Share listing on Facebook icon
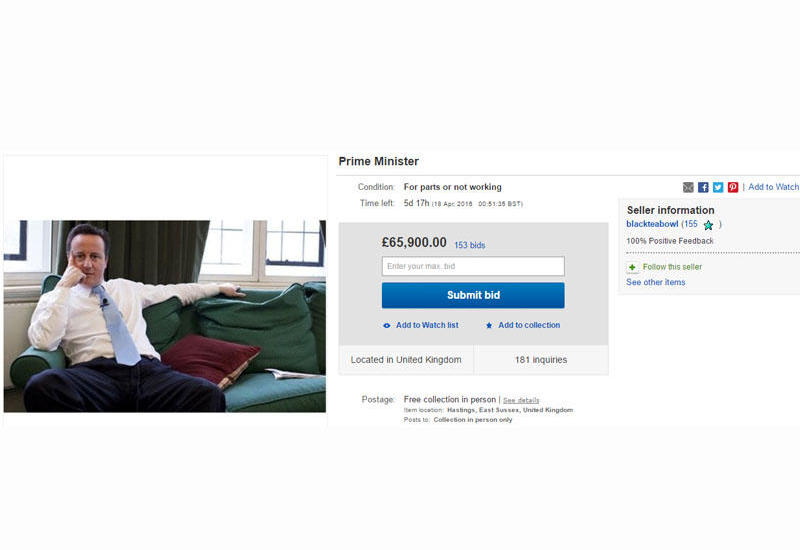Image resolution: width=800 pixels, height=550 pixels. point(703,187)
